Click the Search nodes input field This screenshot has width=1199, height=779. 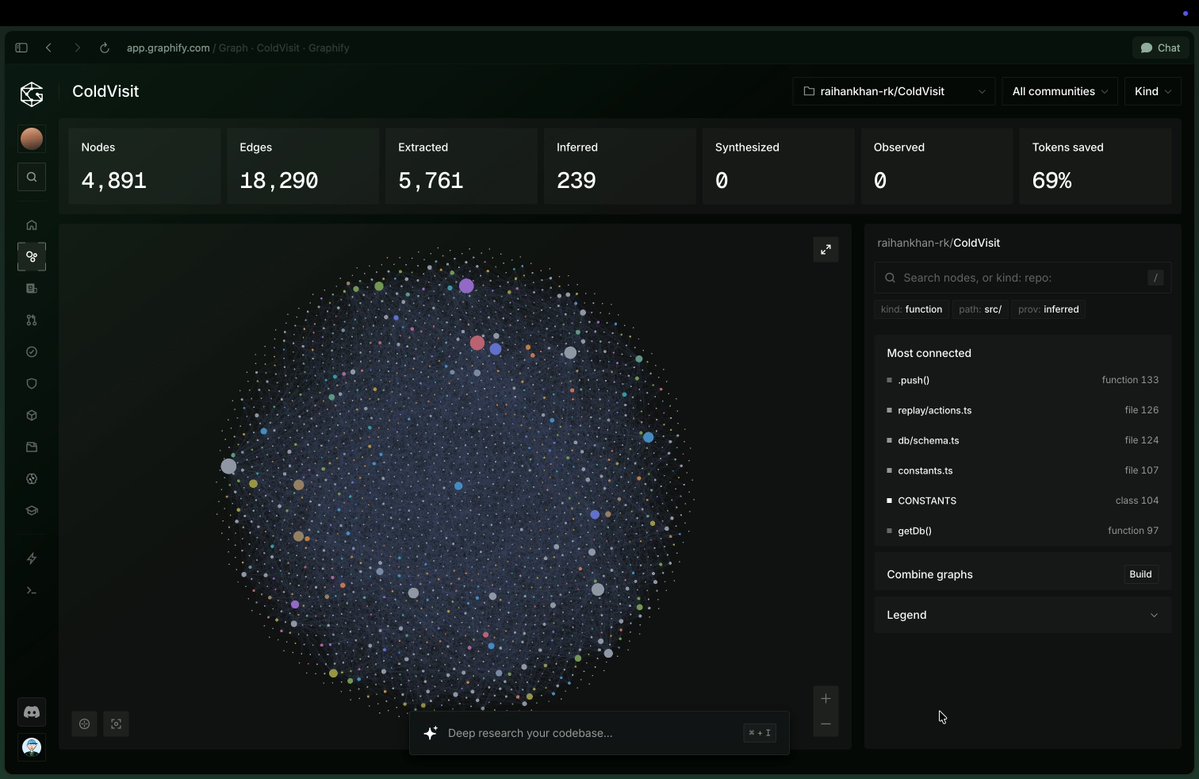point(1022,278)
